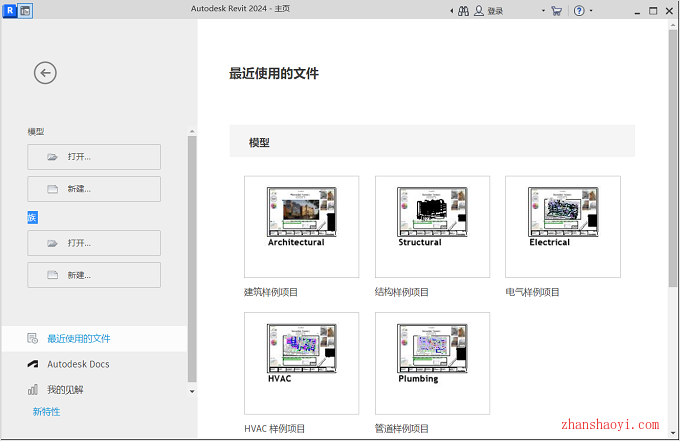The image size is (680, 441).
Task: Open the binoculars search icon
Action: 463,11
